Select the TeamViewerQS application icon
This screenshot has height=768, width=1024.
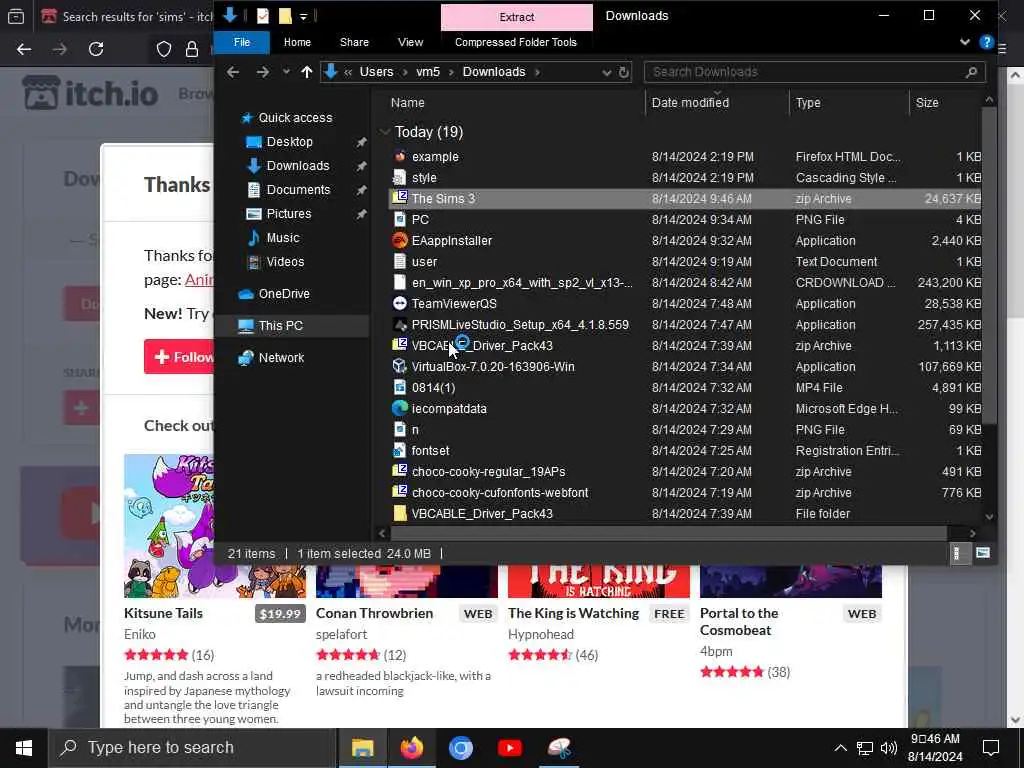coord(400,303)
